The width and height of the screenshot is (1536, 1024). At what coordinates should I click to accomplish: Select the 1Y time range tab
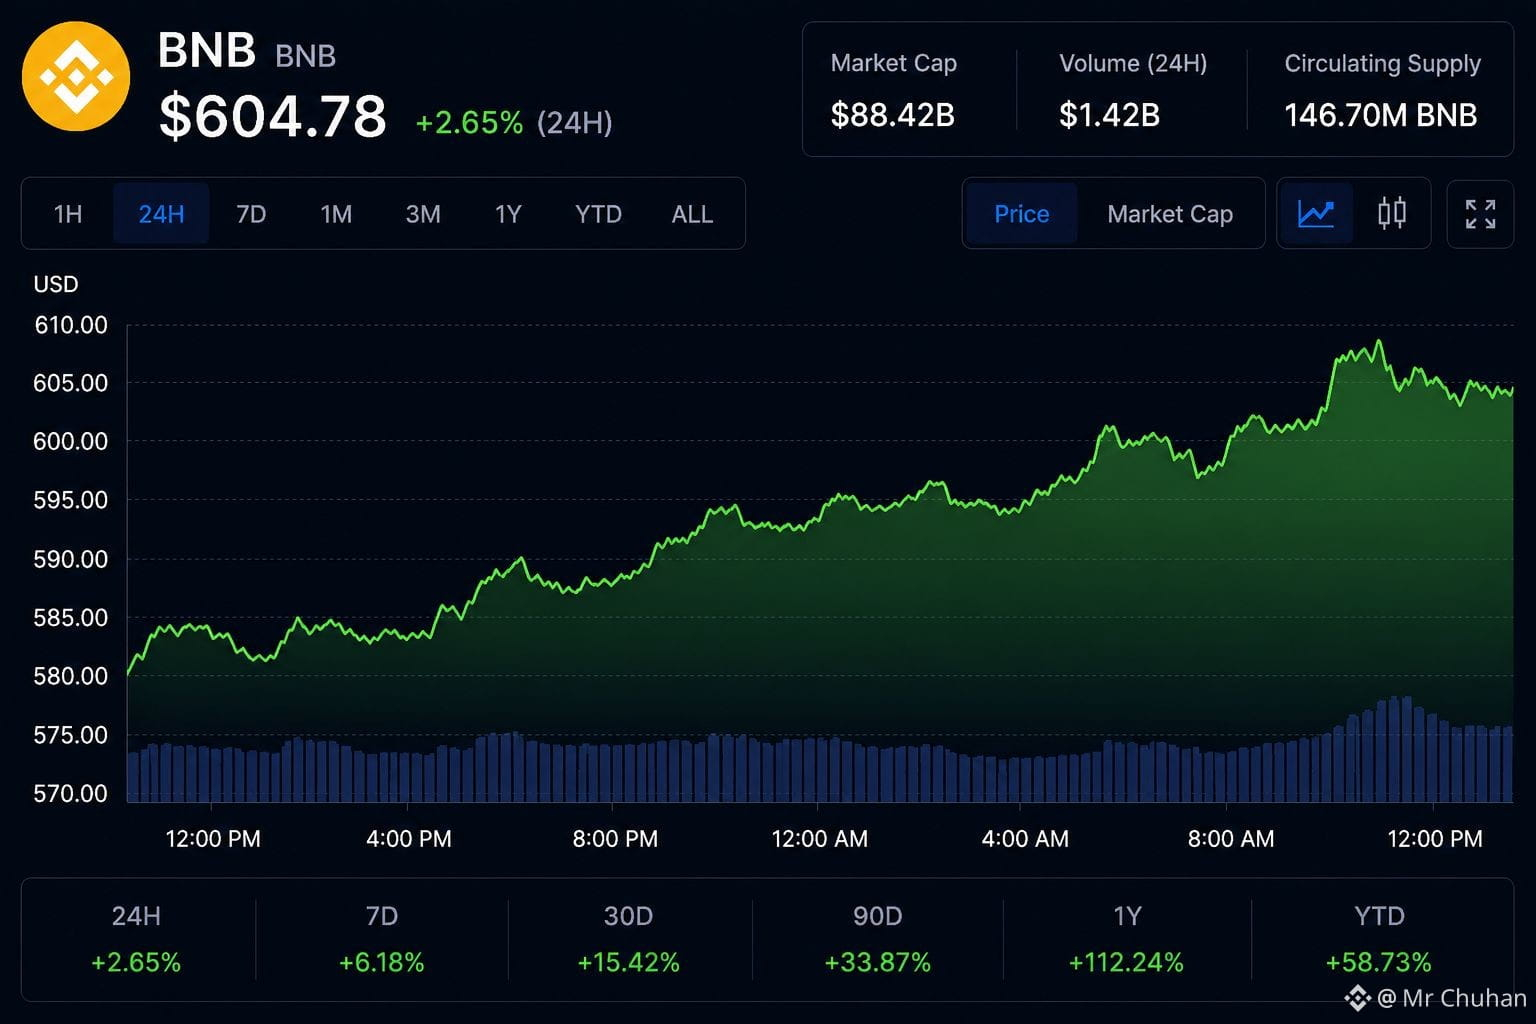pos(508,214)
